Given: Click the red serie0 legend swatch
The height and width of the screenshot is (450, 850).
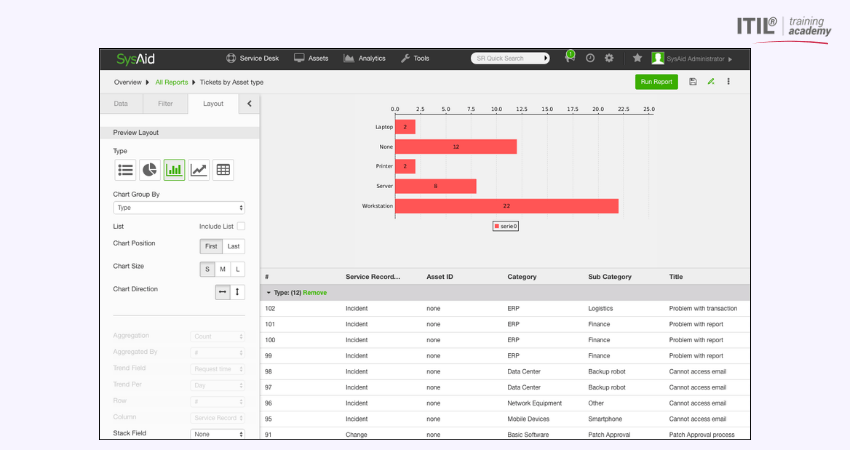Looking at the screenshot, I should coord(498,226).
